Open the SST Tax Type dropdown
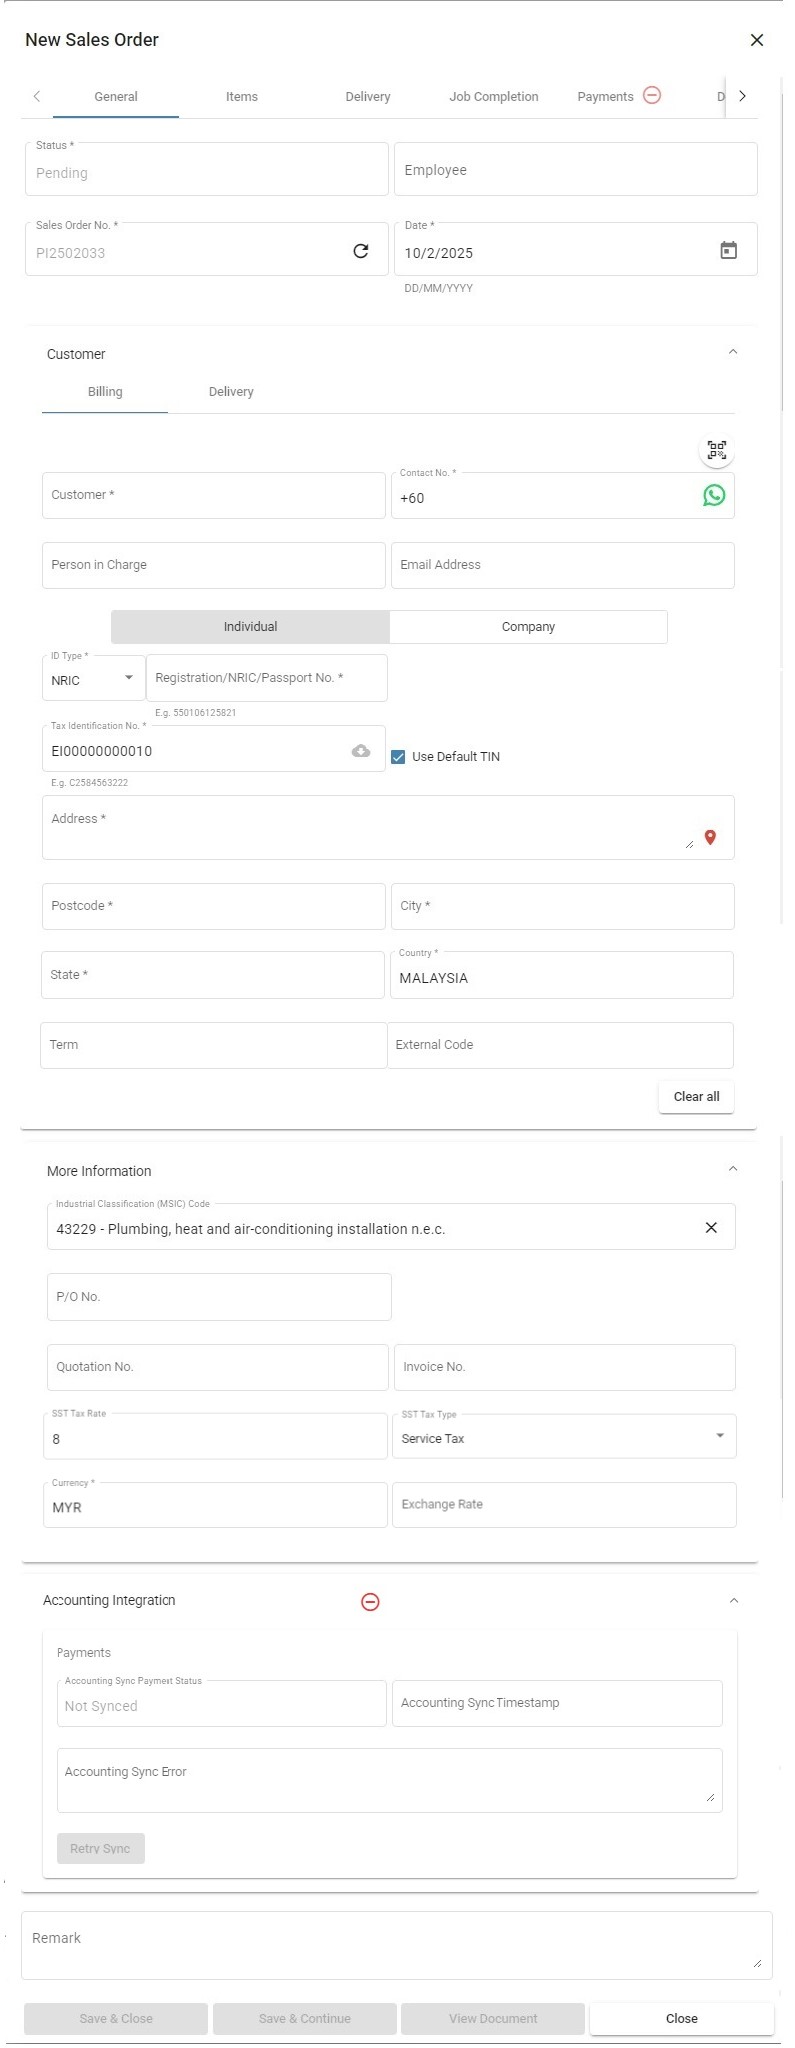Screen dimensions: 795x2048 [564, 1437]
